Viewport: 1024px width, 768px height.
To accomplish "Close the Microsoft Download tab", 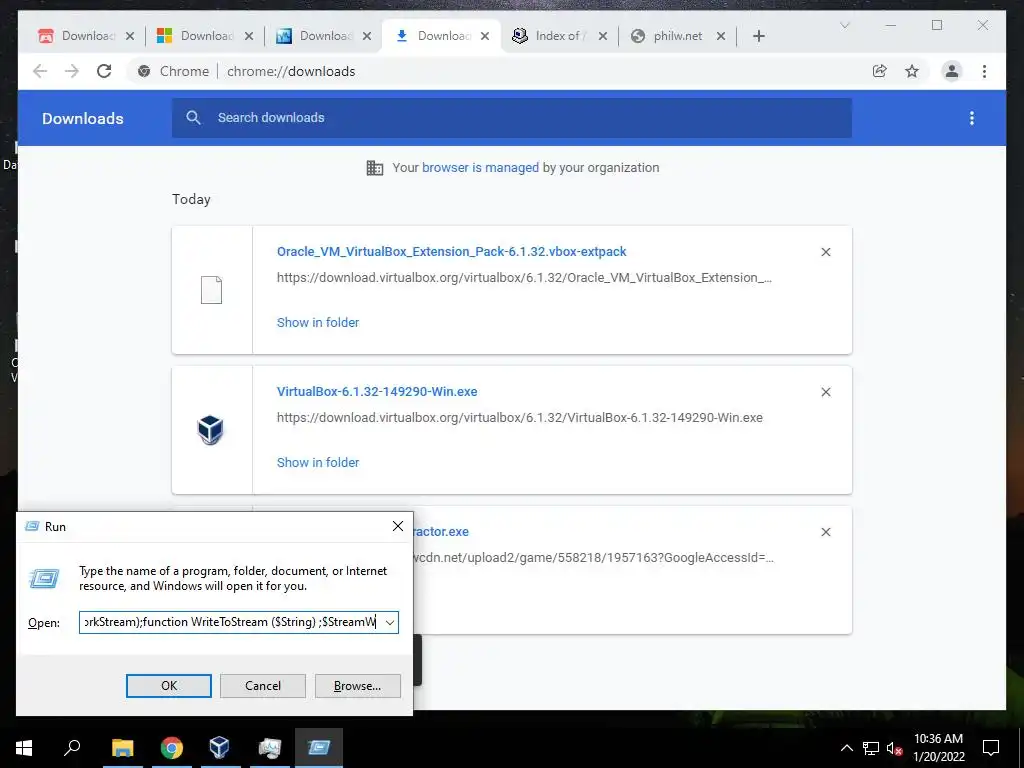I will click(249, 36).
